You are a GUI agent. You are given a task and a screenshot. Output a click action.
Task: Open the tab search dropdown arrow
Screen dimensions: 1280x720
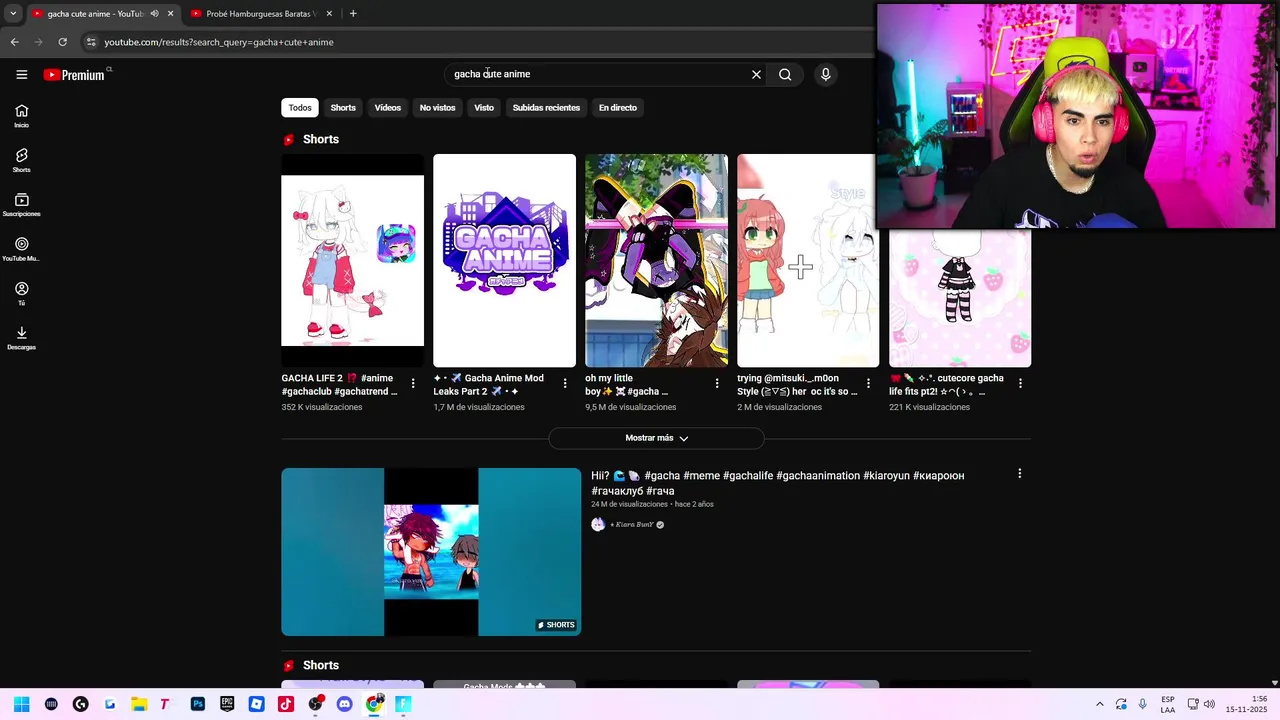coord(13,14)
